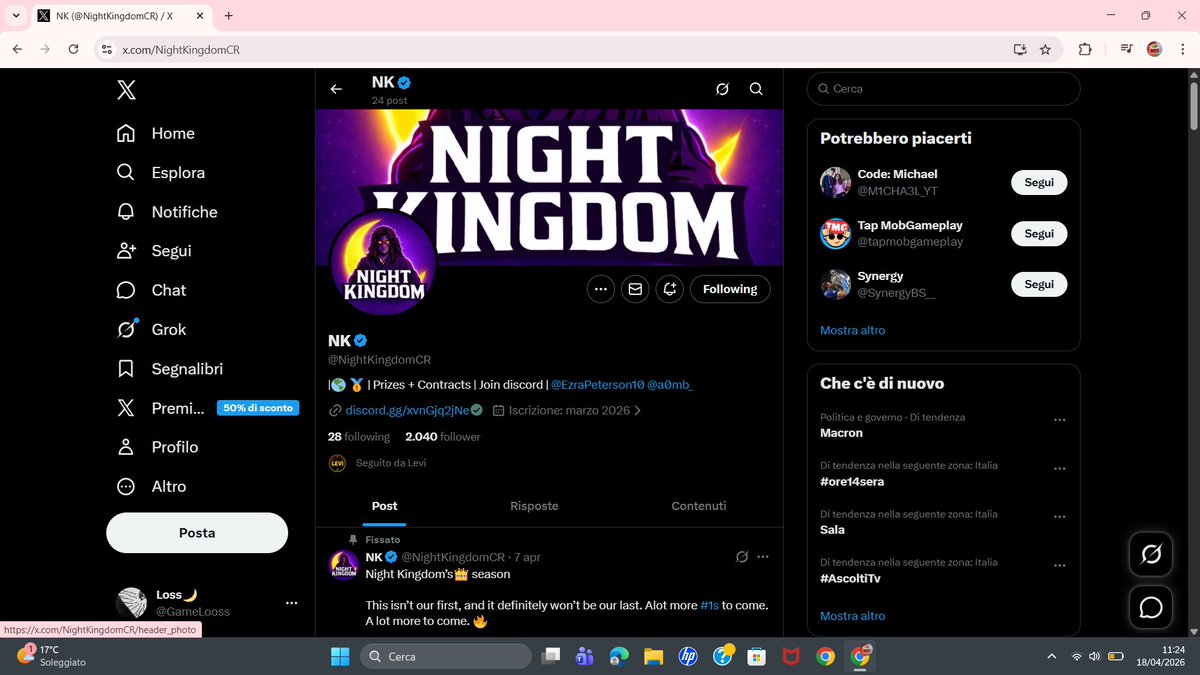This screenshot has height=675, width=1200.
Task: Follow Synergy with Segui
Action: (1039, 284)
